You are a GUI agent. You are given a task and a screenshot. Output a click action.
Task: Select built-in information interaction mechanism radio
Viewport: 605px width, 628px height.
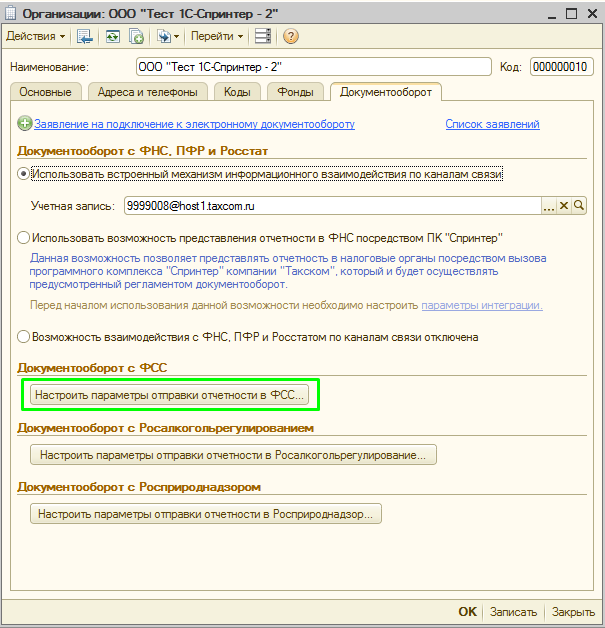[x=24, y=174]
